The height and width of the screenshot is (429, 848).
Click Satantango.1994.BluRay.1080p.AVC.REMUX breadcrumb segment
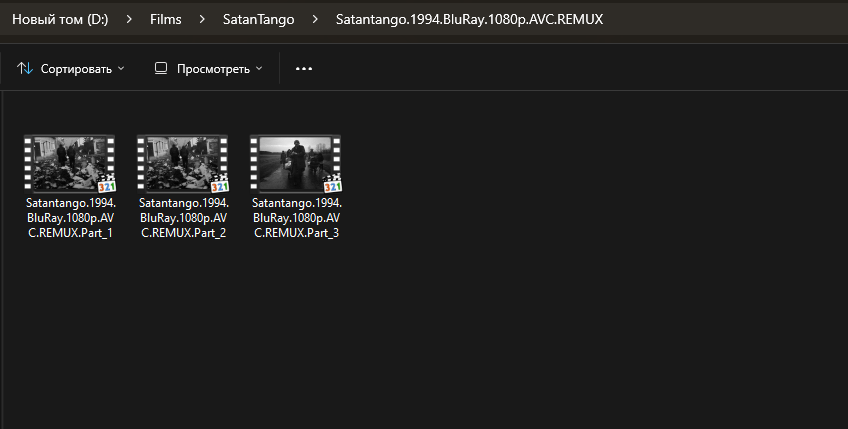(469, 19)
